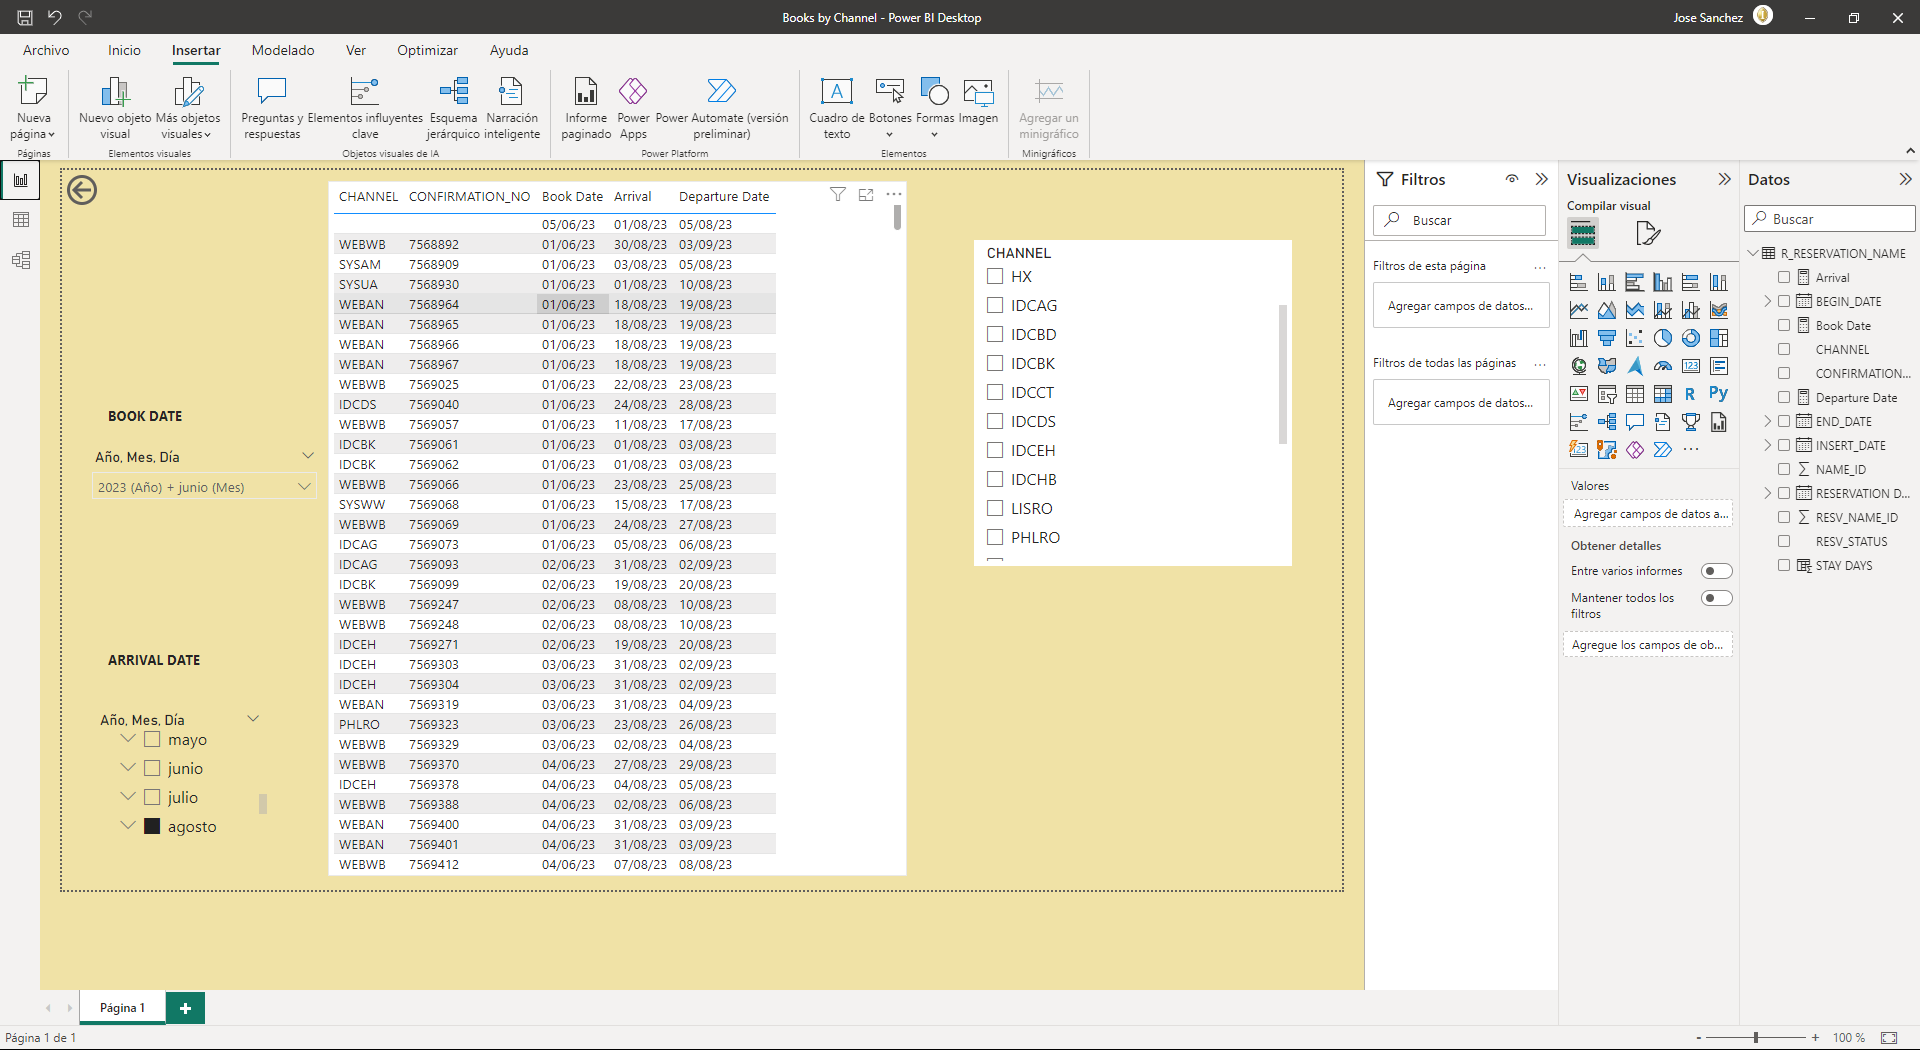Expand the BEGIN_DATE field hierarchy
Screen dimensions: 1920x1050
point(1768,301)
